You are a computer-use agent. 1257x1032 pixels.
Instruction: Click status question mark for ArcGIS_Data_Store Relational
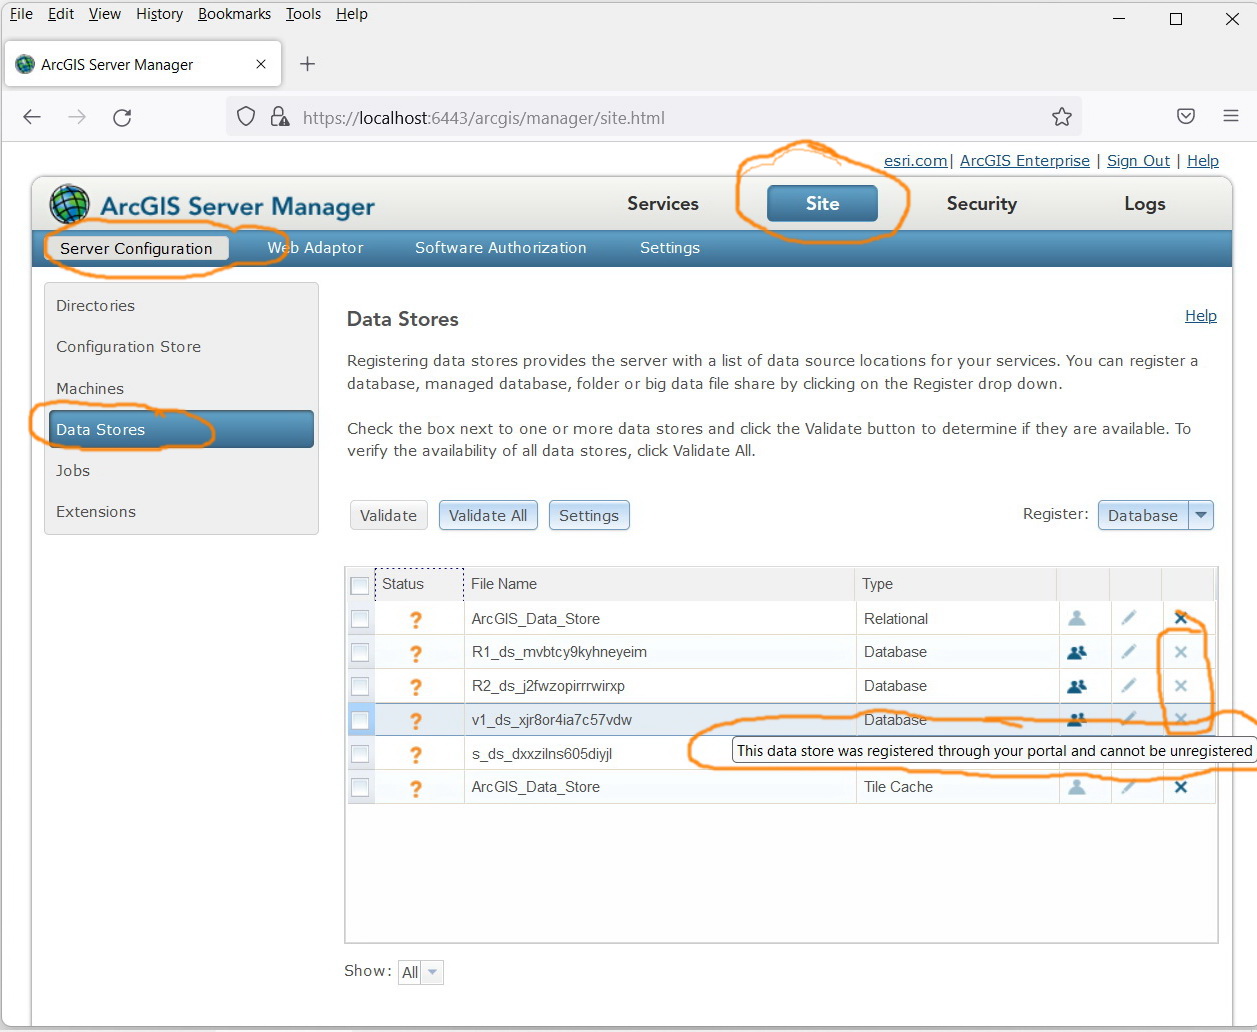(416, 619)
